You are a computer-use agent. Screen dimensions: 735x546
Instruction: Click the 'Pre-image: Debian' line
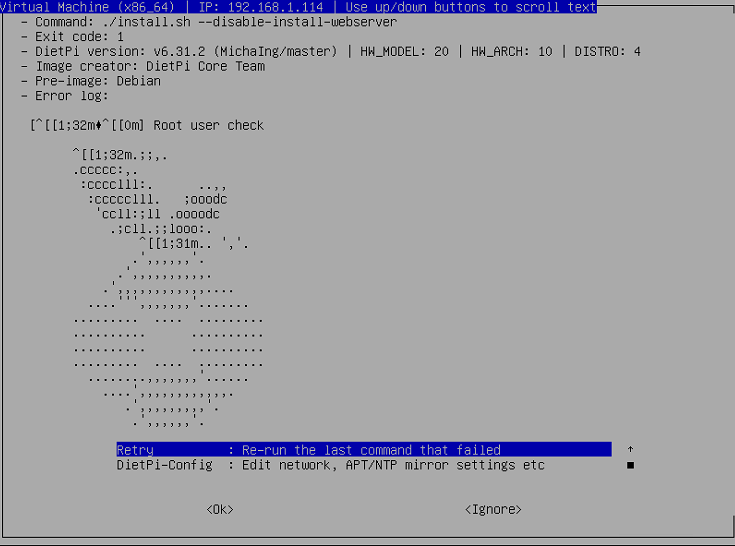(x=91, y=81)
